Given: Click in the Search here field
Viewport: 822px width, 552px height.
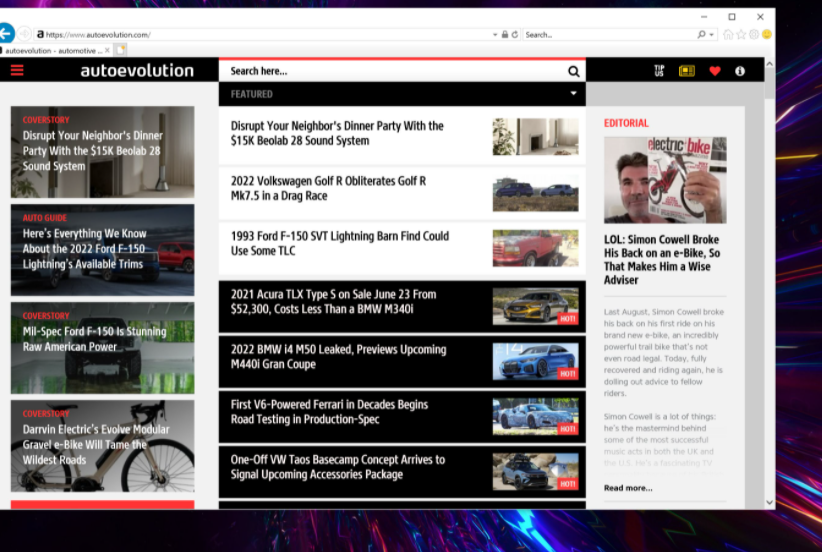Looking at the screenshot, I should click(x=390, y=72).
